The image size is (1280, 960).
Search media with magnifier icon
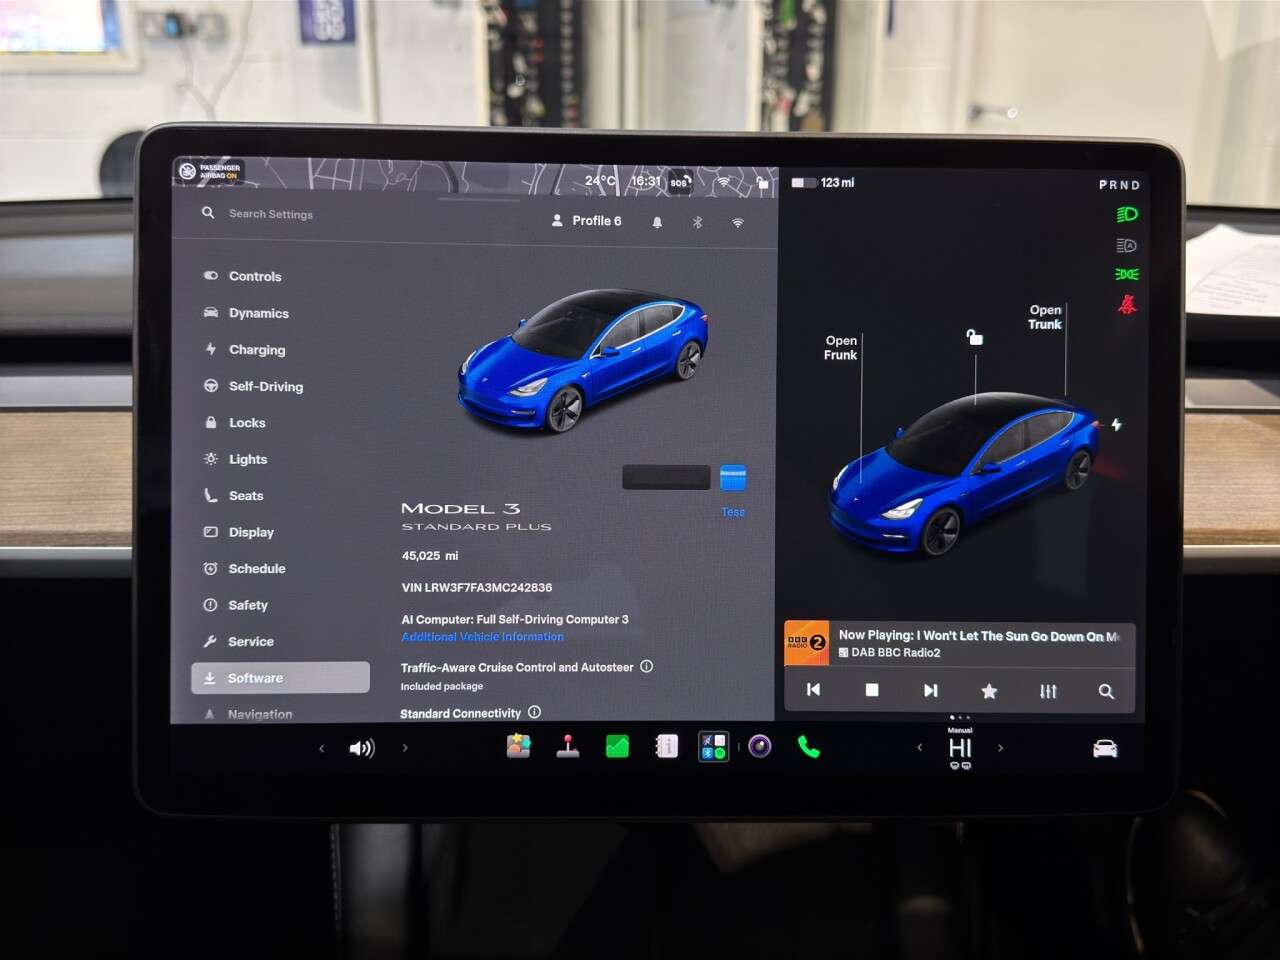pos(1106,691)
